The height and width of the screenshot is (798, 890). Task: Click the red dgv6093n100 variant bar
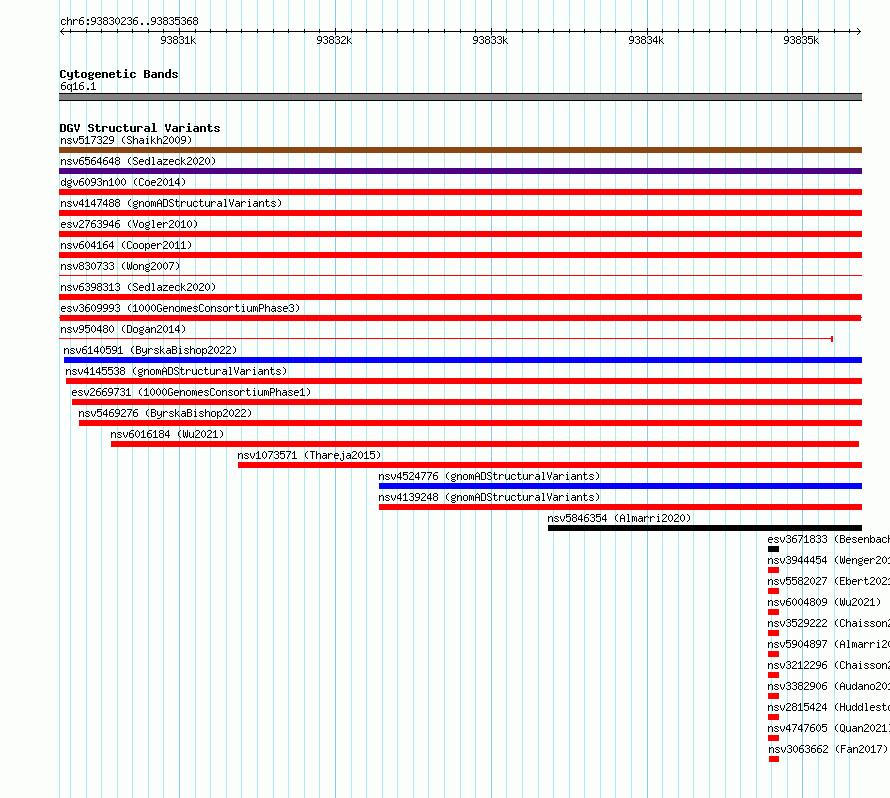click(460, 192)
